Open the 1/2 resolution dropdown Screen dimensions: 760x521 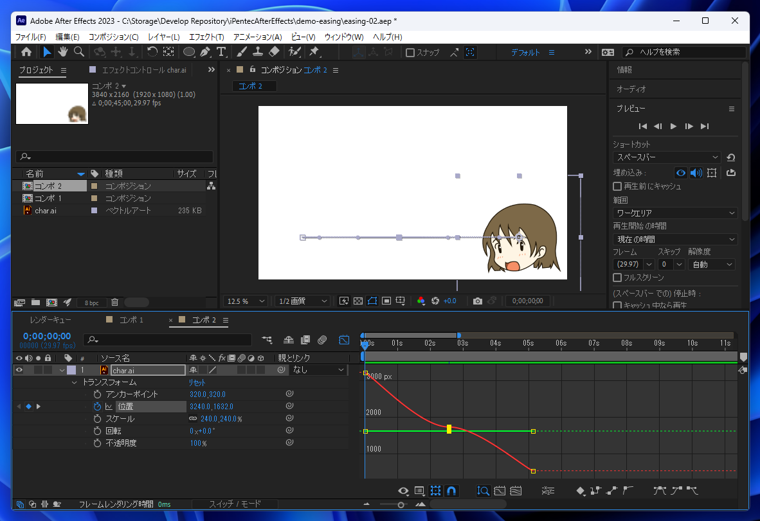pyautogui.click(x=302, y=301)
